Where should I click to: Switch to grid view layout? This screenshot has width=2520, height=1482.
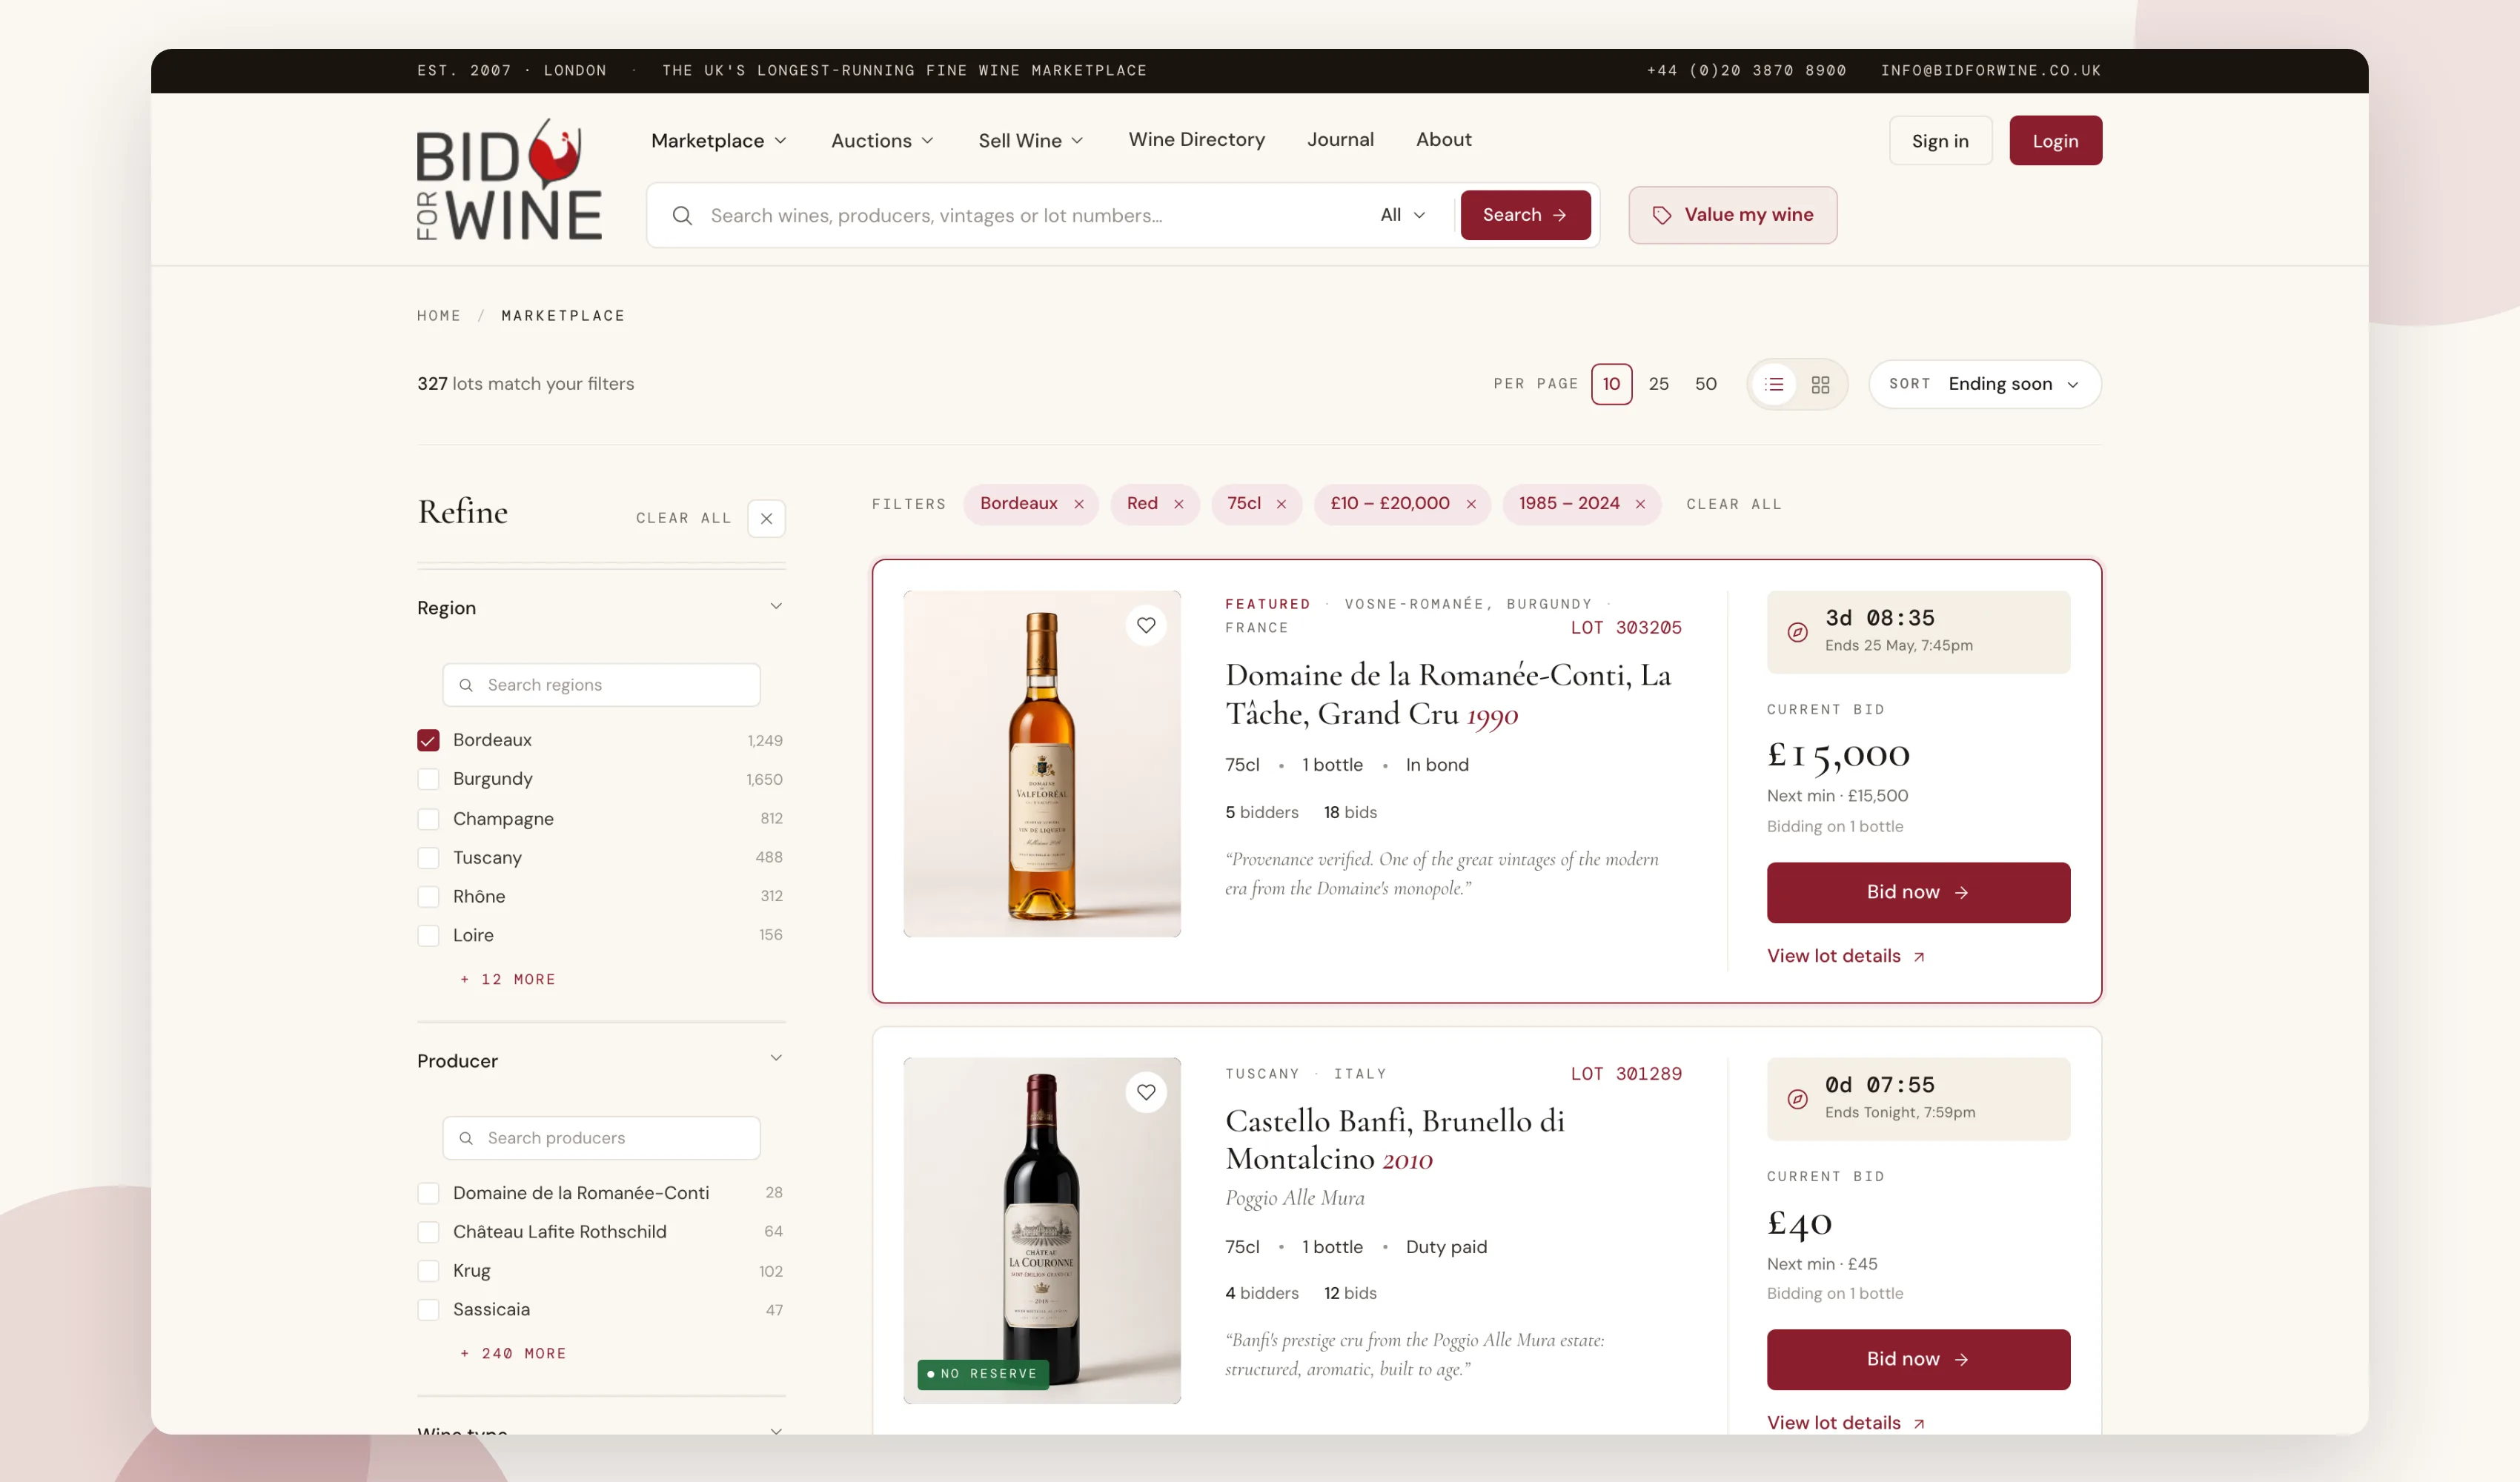point(1820,384)
